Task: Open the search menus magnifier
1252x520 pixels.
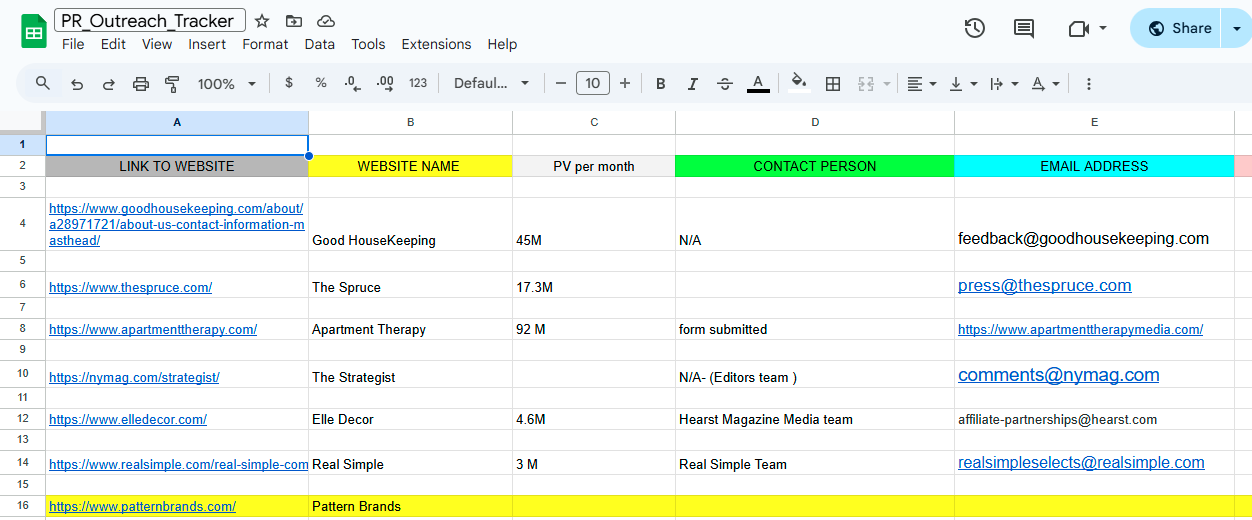Action: pos(43,83)
